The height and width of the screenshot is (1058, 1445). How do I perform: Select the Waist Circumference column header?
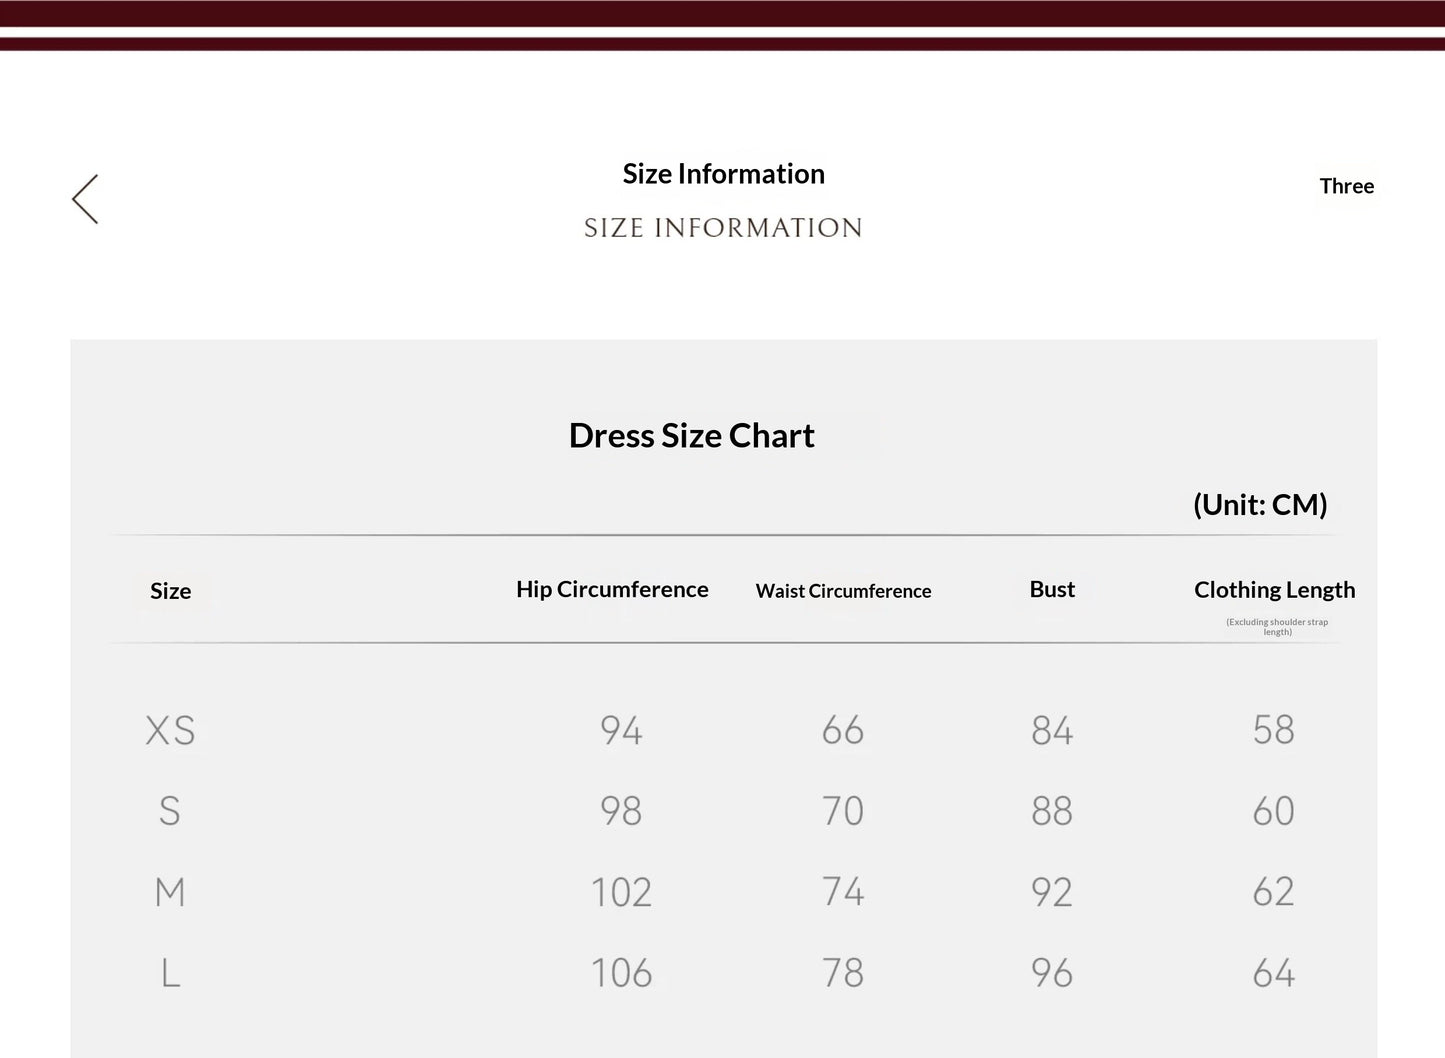(843, 591)
